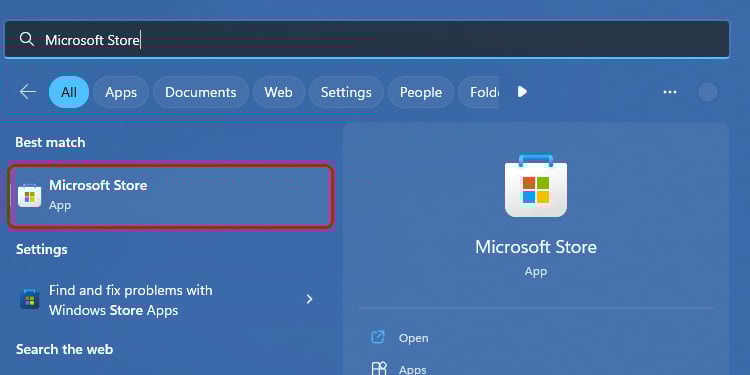Click inside the Microsoft Store search field
Screen dimensions: 750x375
tap(367, 40)
